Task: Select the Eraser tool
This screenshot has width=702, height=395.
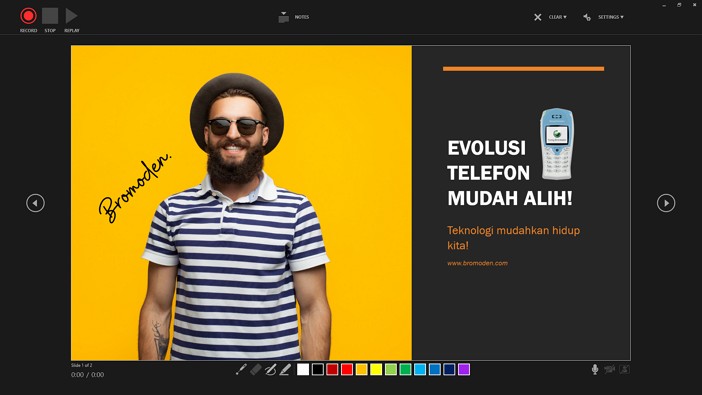Action: (256, 369)
